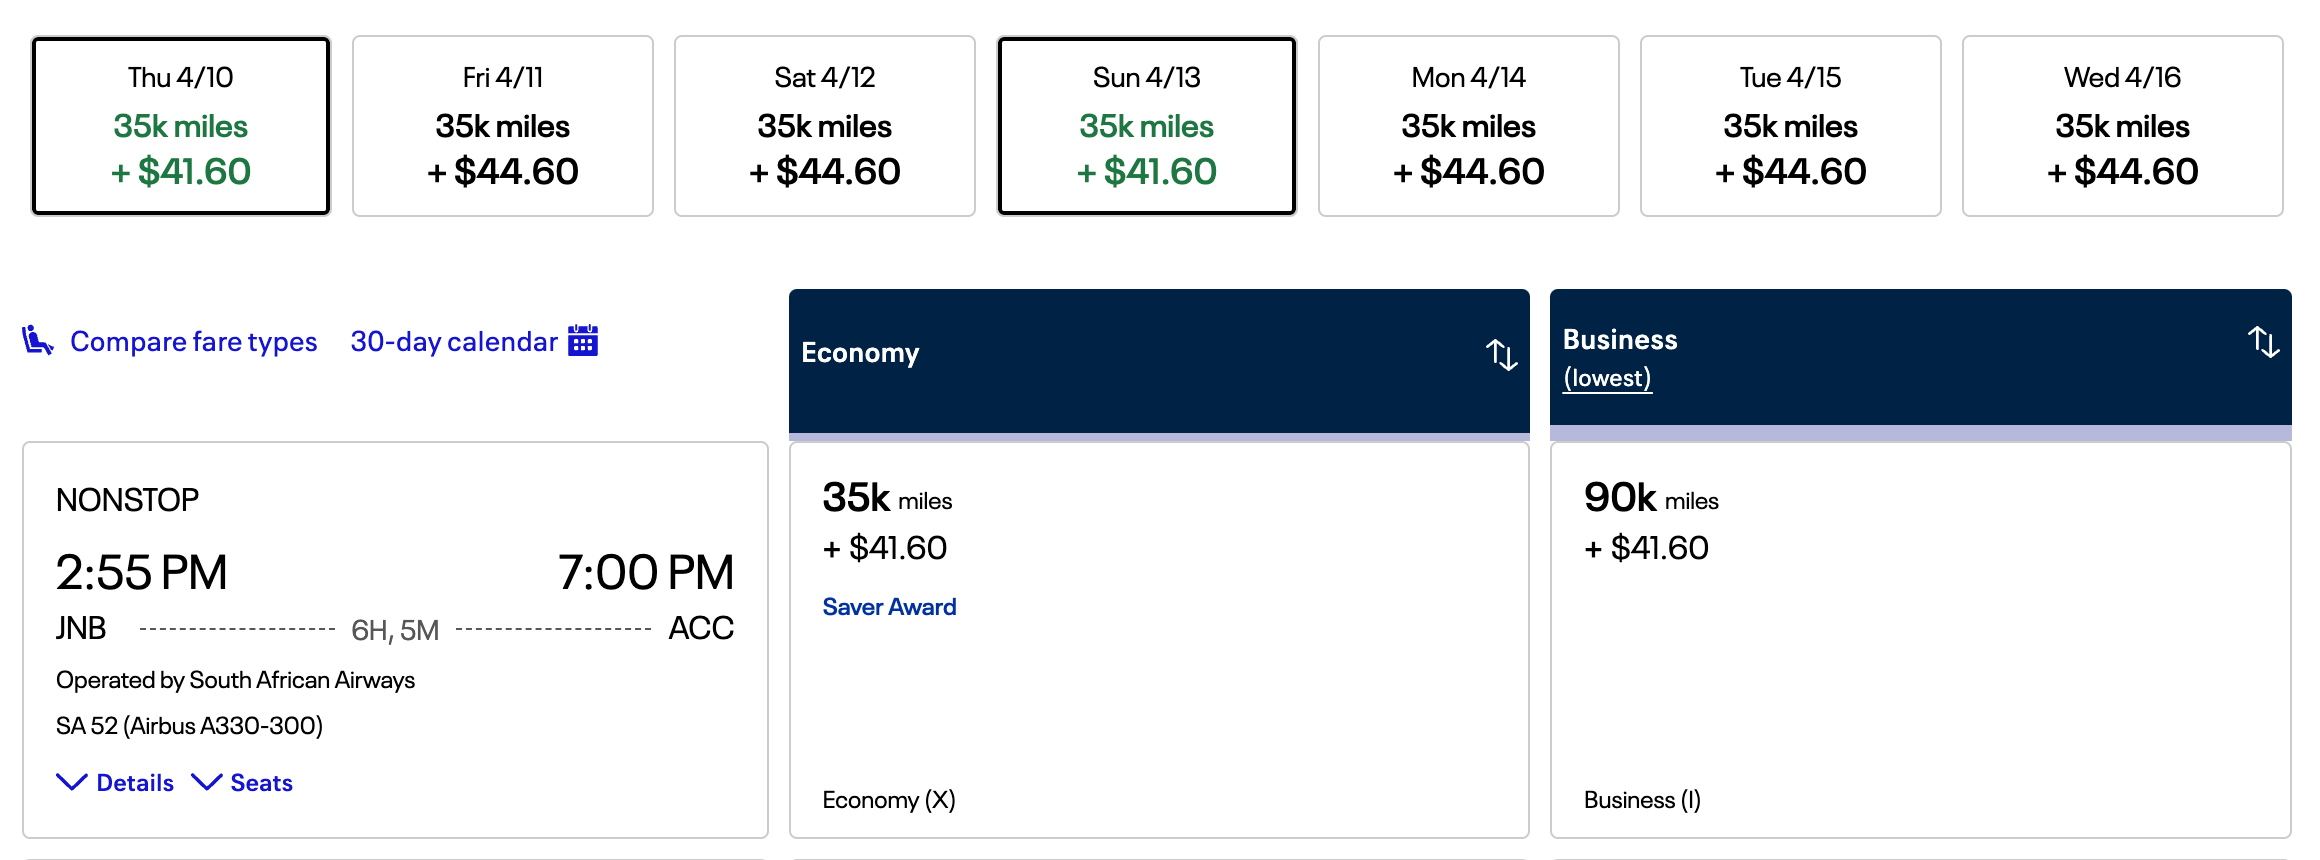Select the Wed 4/16 date card
The height and width of the screenshot is (860, 2320).
click(x=2122, y=125)
